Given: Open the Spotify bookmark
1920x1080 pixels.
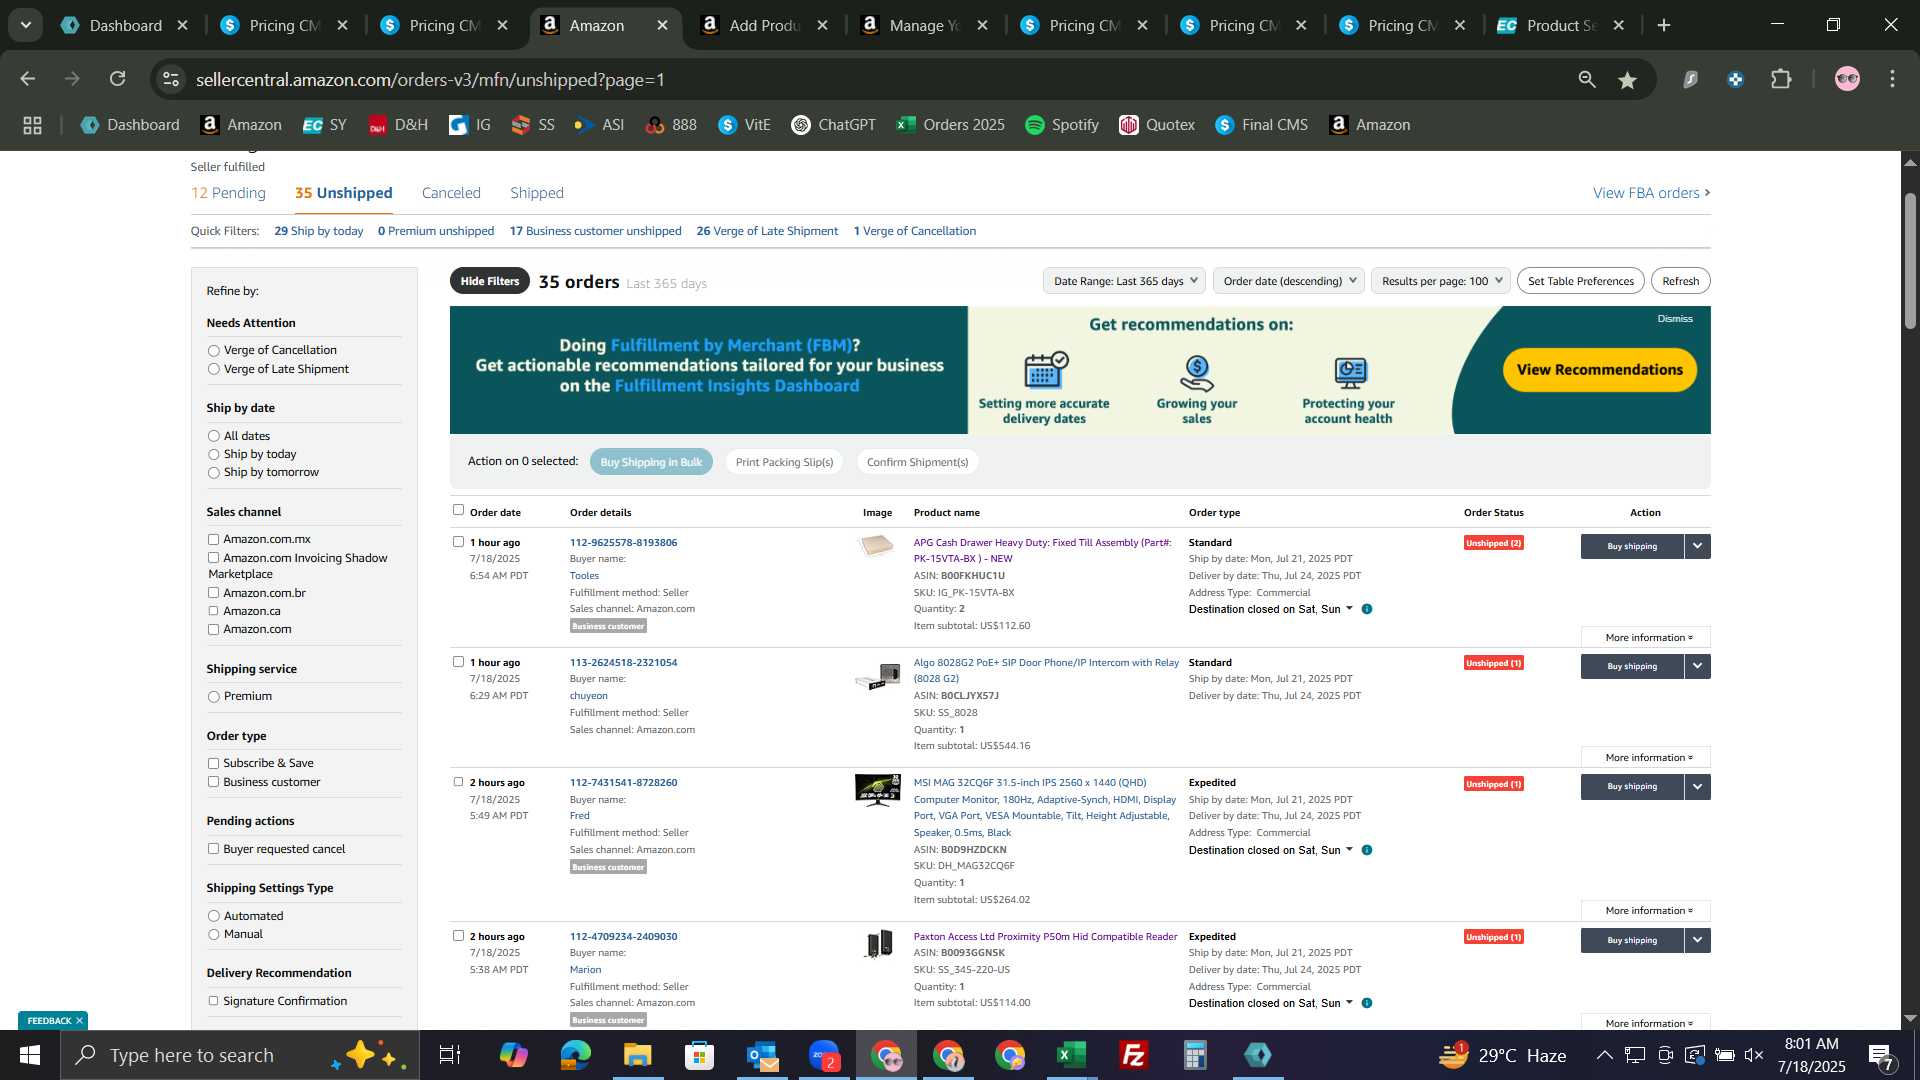Looking at the screenshot, I should [1062, 125].
